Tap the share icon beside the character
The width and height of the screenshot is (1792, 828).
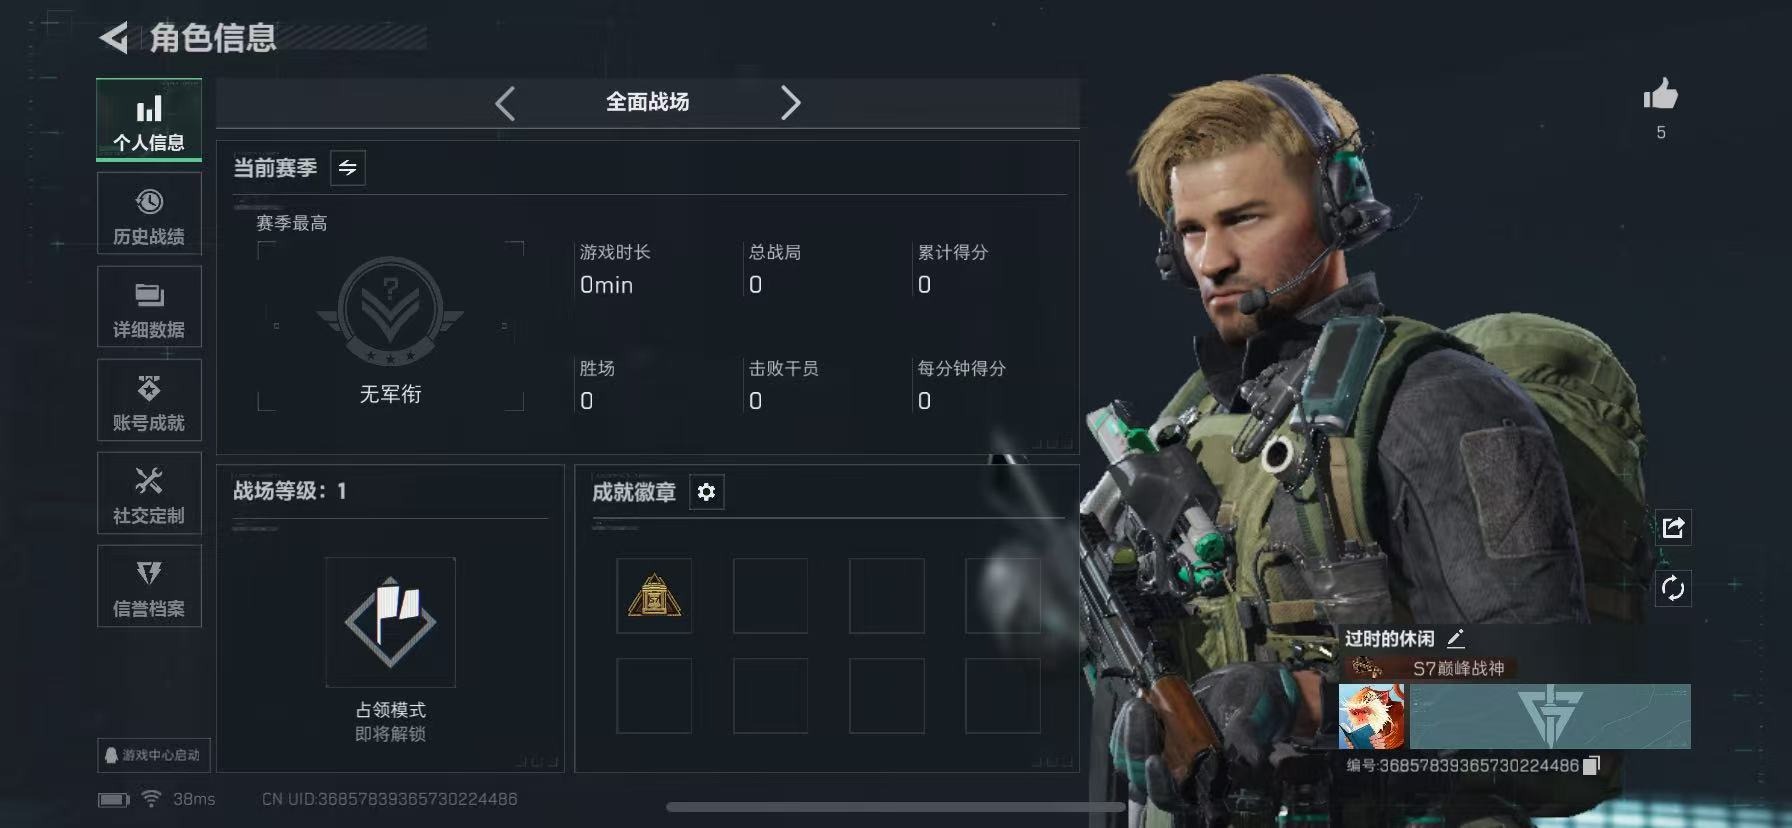[1673, 528]
